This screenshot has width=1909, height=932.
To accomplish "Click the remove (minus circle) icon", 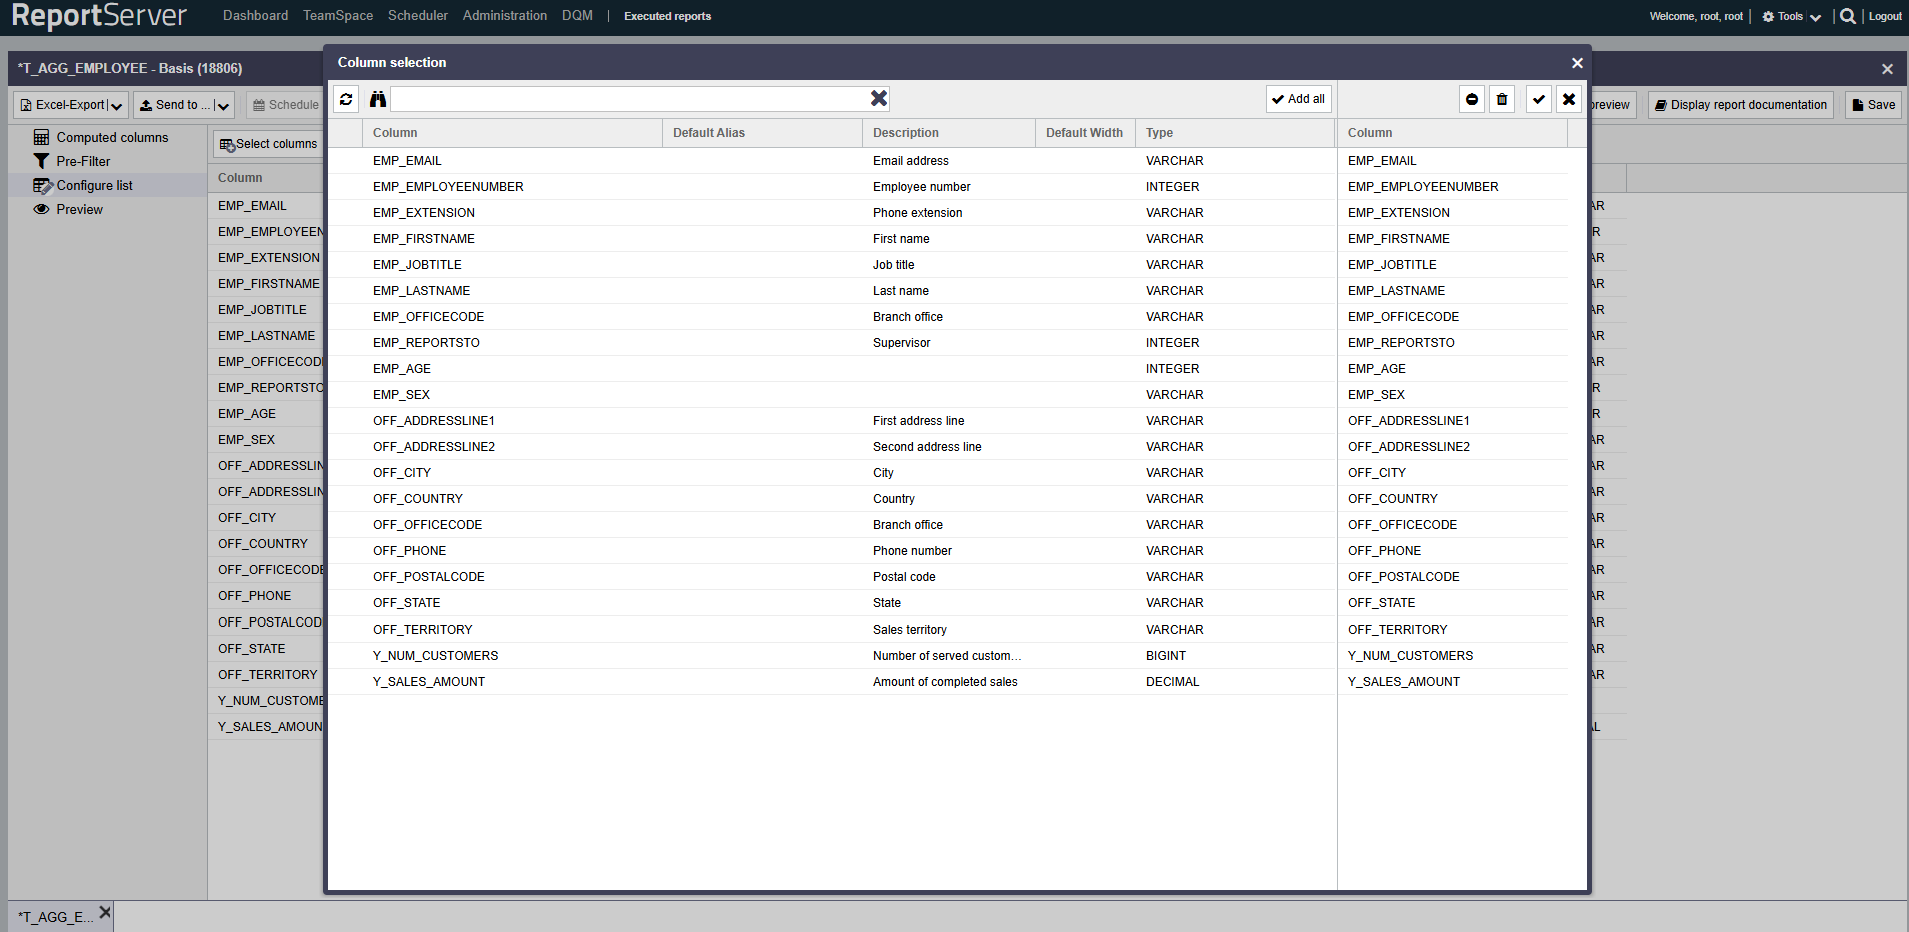I will click(x=1472, y=99).
